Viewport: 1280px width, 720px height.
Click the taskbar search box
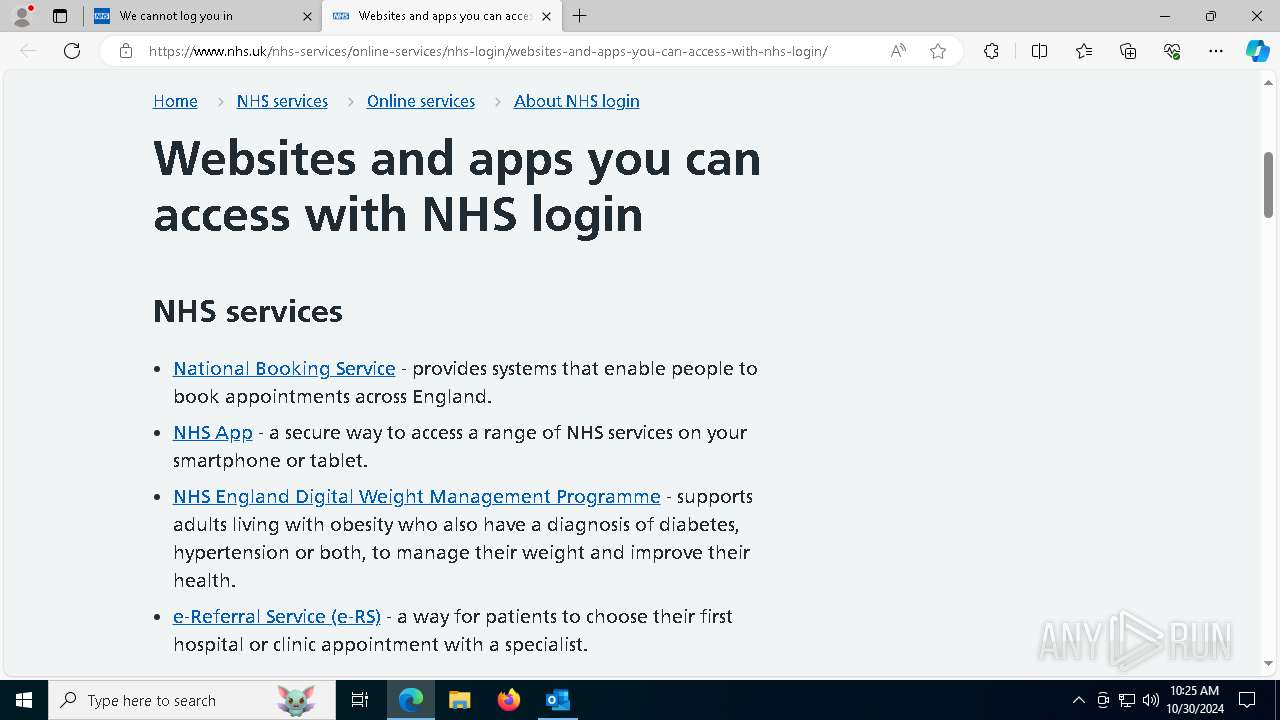click(192, 700)
